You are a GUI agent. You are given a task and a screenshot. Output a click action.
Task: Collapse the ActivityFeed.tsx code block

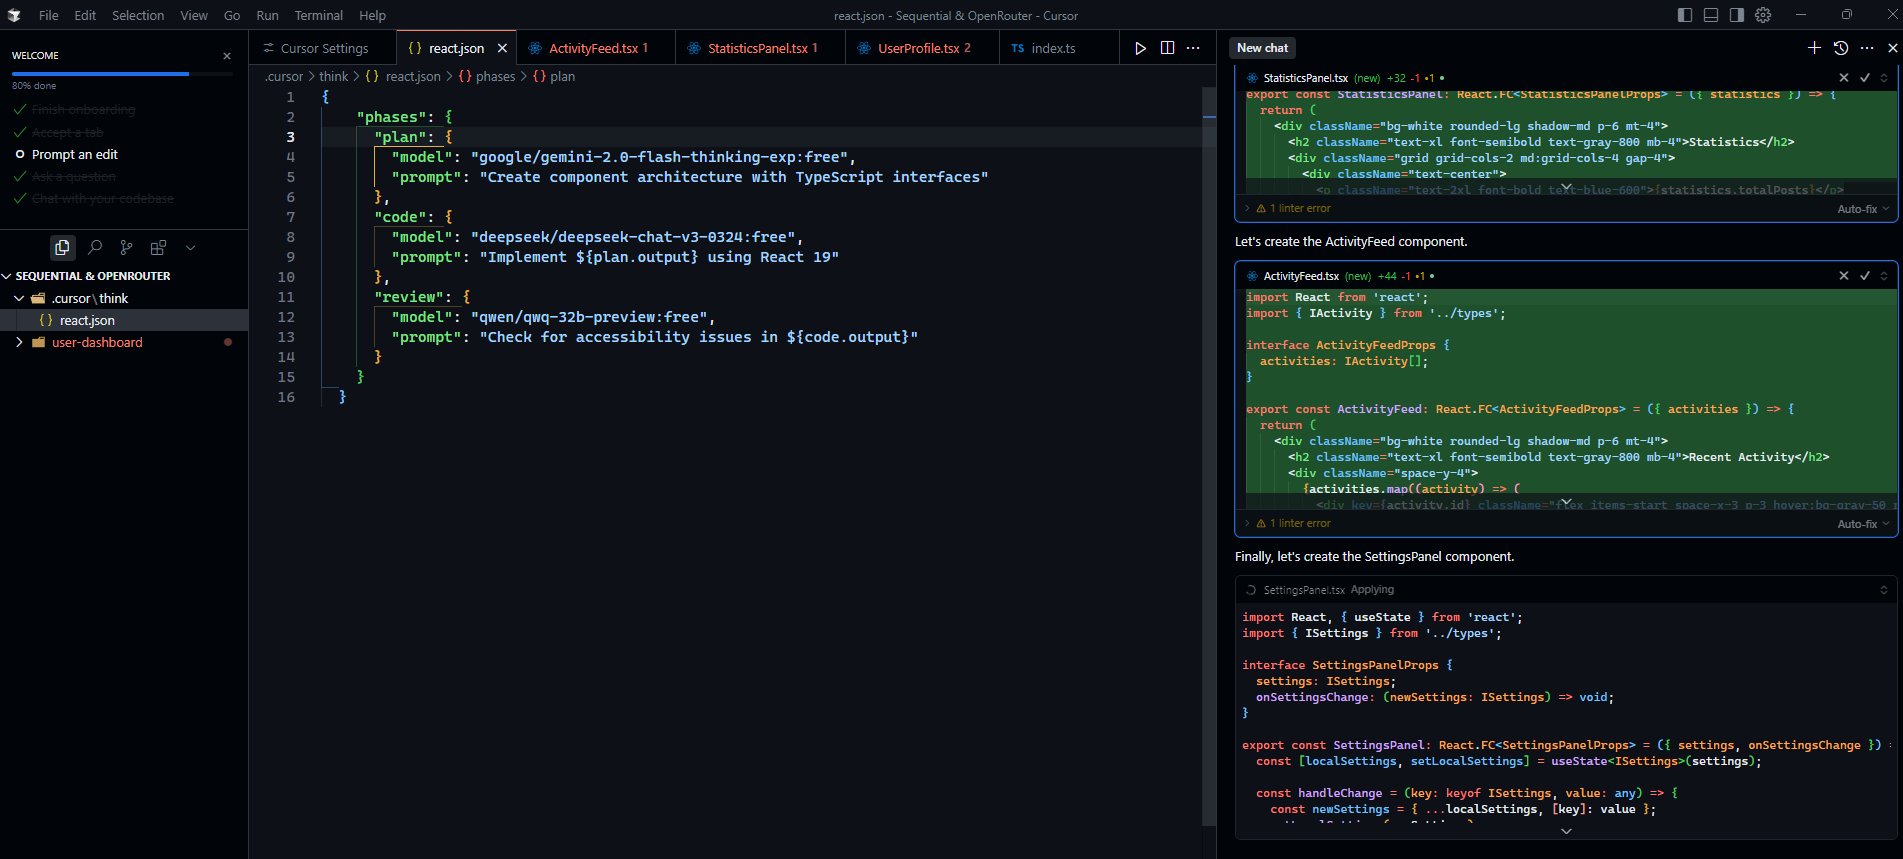point(1884,276)
